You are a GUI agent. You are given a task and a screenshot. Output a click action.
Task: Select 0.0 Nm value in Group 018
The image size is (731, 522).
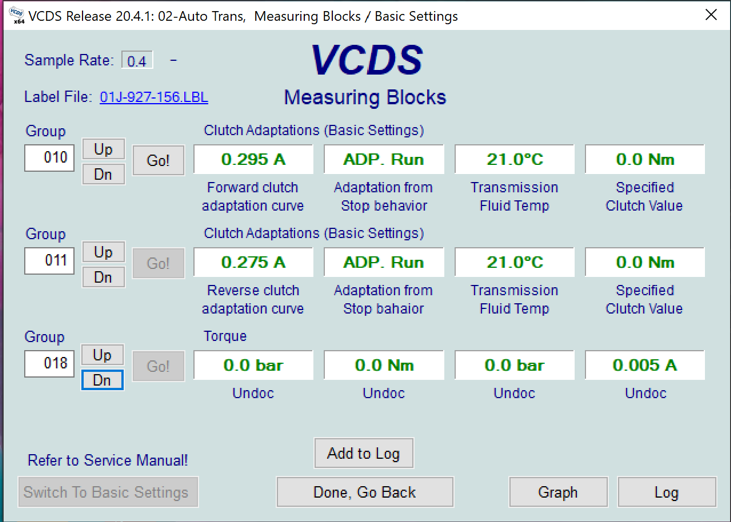tap(384, 365)
